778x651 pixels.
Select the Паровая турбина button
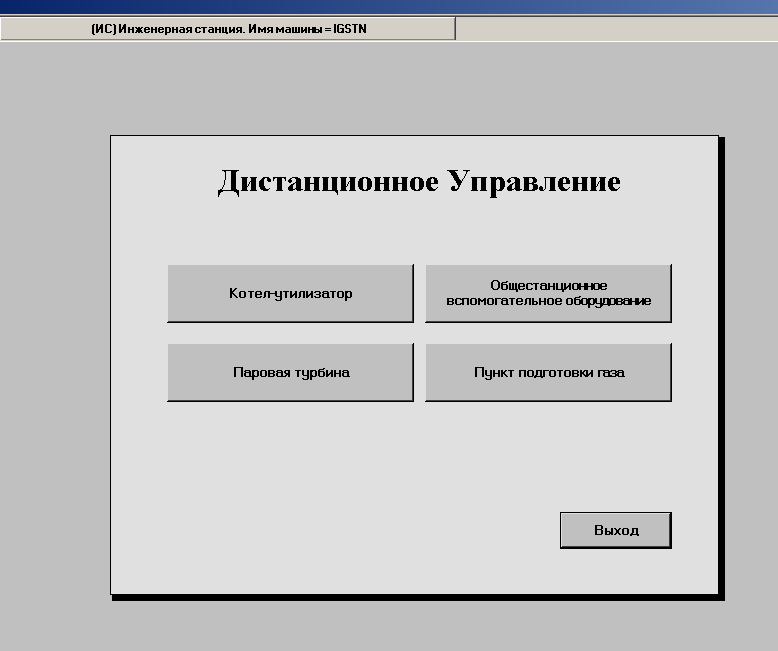pyautogui.click(x=290, y=372)
